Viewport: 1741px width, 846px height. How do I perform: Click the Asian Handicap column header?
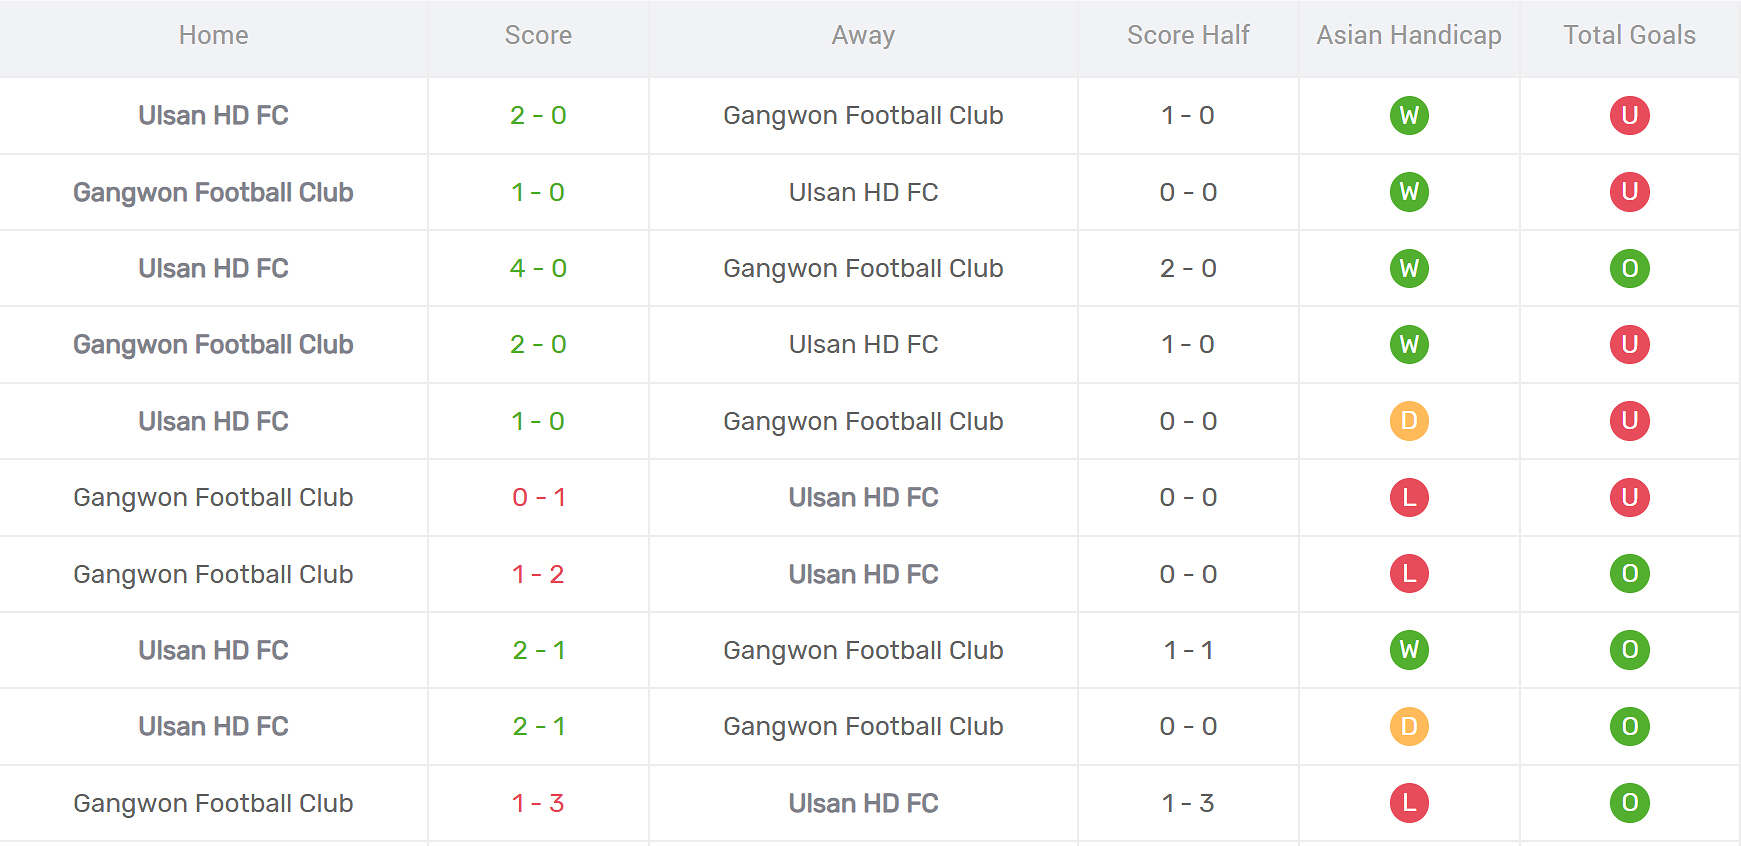pyautogui.click(x=1408, y=36)
